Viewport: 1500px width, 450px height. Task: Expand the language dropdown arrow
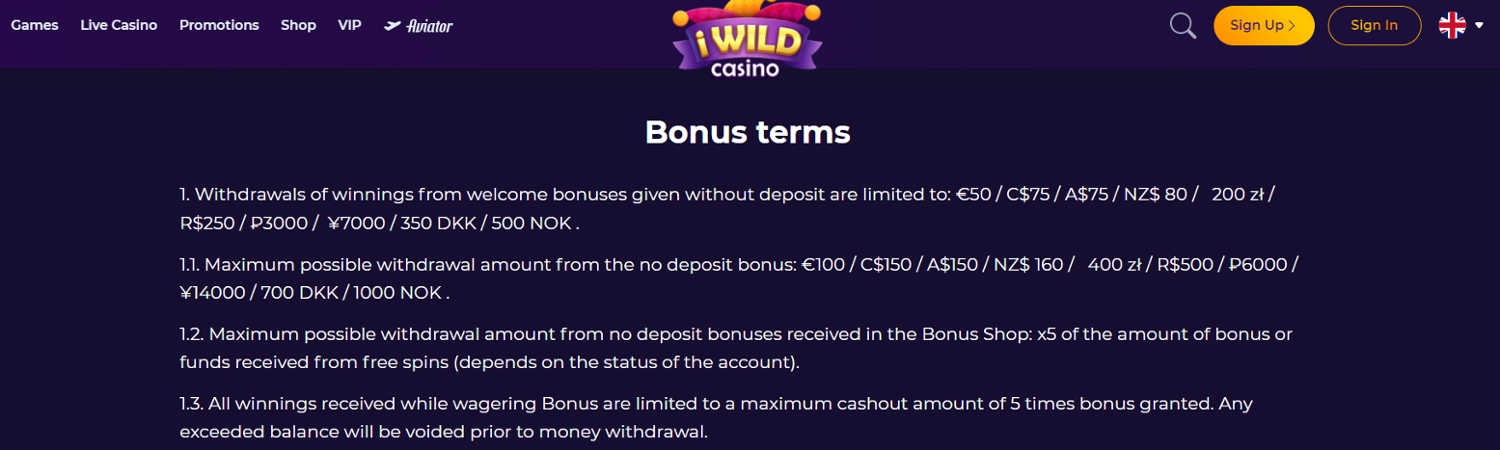tap(1479, 26)
